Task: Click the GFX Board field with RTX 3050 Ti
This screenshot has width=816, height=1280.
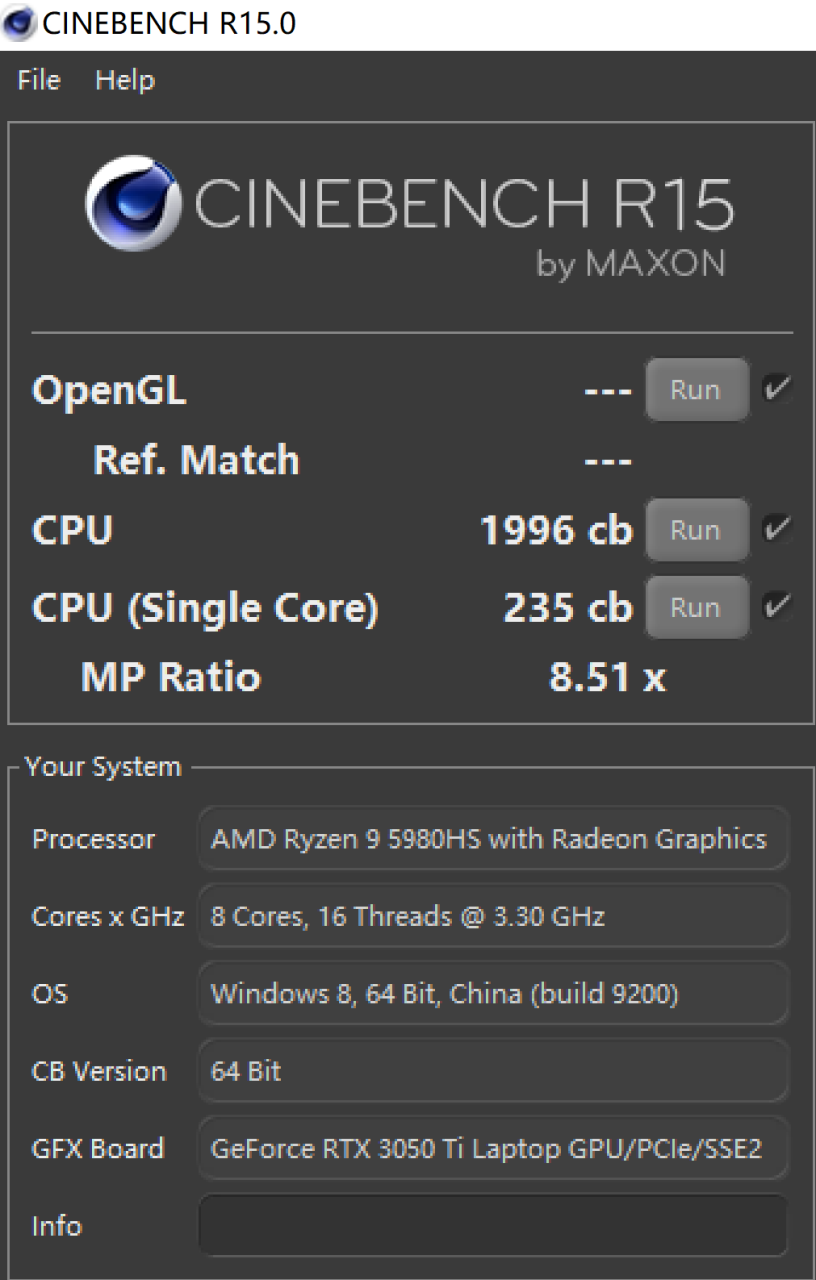Action: coord(493,1148)
